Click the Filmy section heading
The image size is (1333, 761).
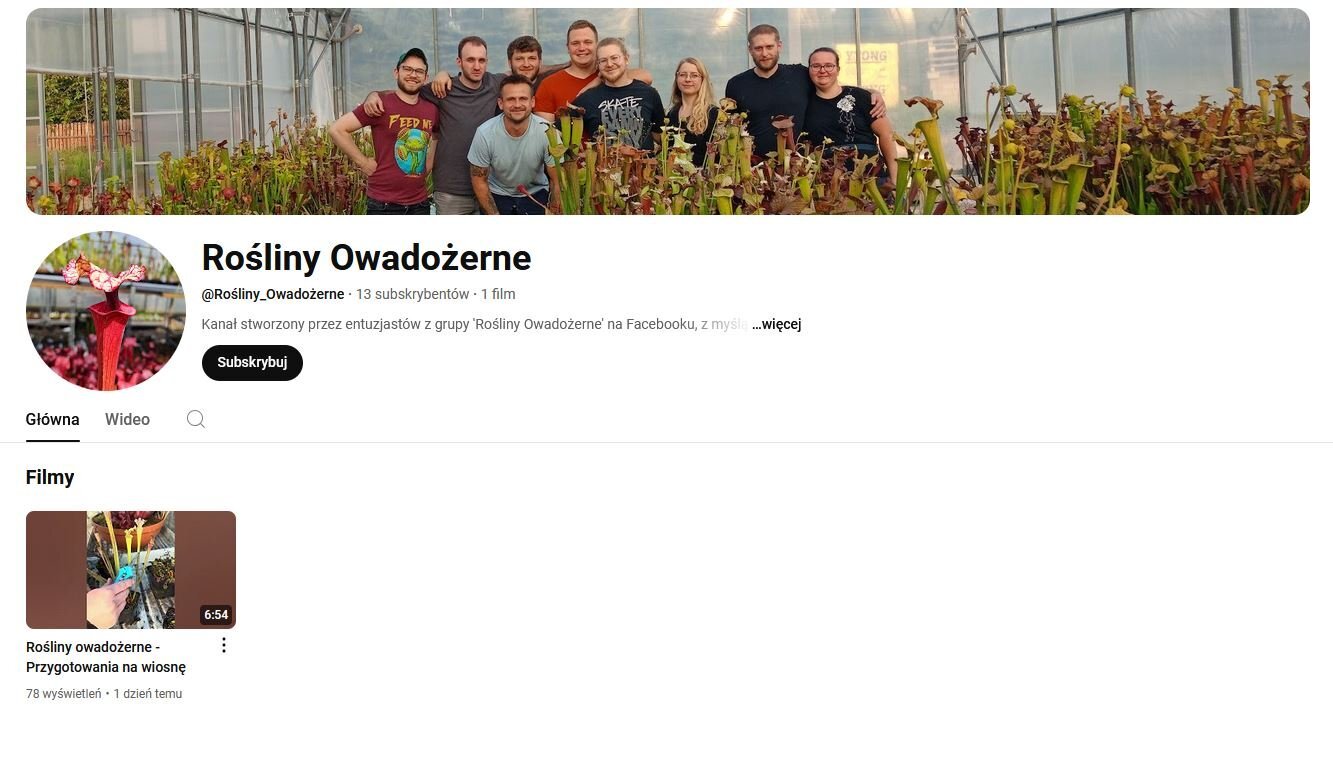(50, 477)
